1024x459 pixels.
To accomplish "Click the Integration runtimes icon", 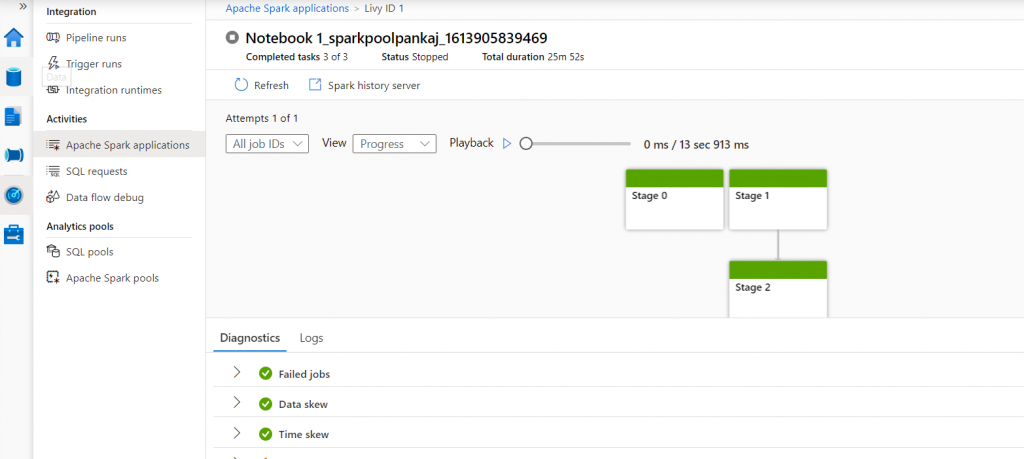I will pos(53,90).
